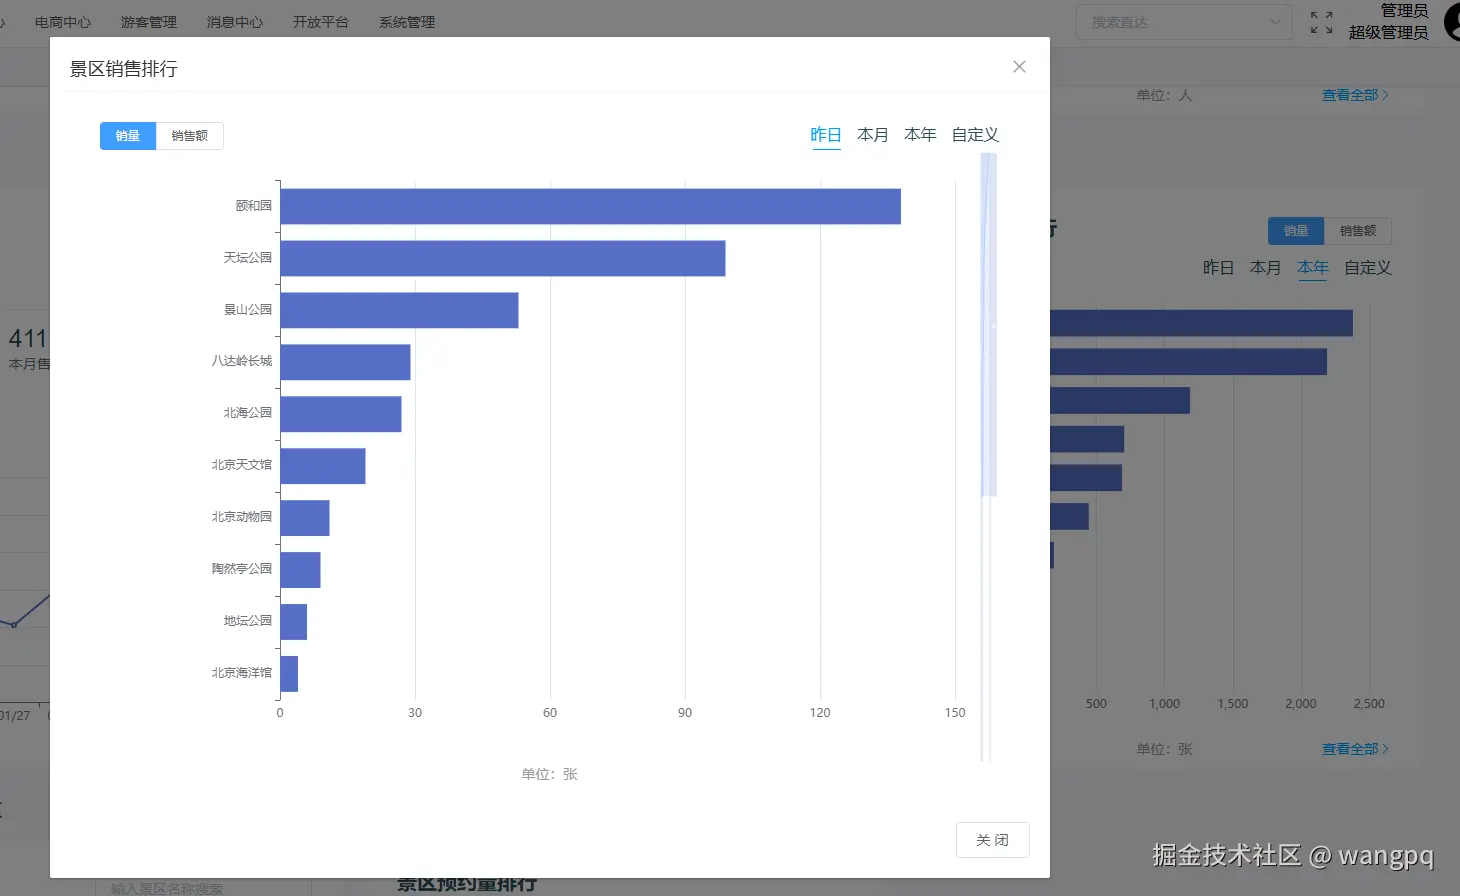The width and height of the screenshot is (1460, 896).
Task: Click 单位：张 label under dialog chart
Action: coord(550,774)
